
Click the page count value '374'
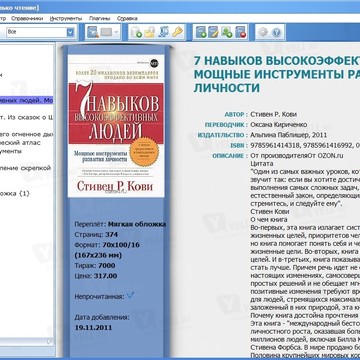click(x=111, y=234)
